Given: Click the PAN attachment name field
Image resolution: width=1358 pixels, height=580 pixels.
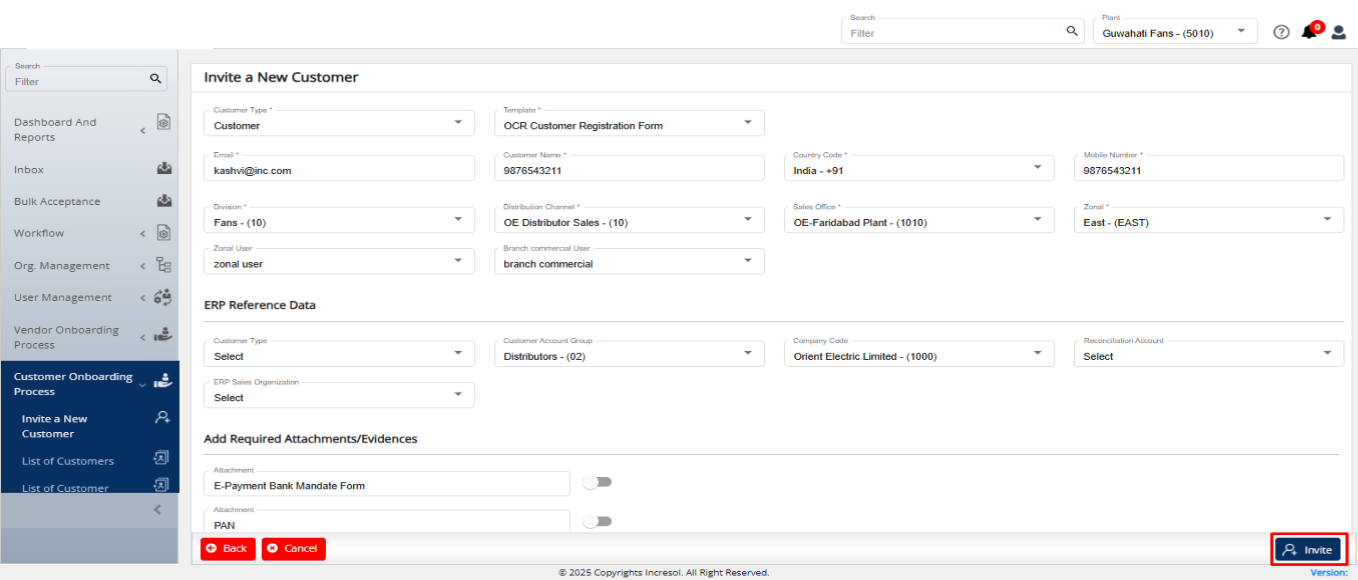Looking at the screenshot, I should (387, 521).
